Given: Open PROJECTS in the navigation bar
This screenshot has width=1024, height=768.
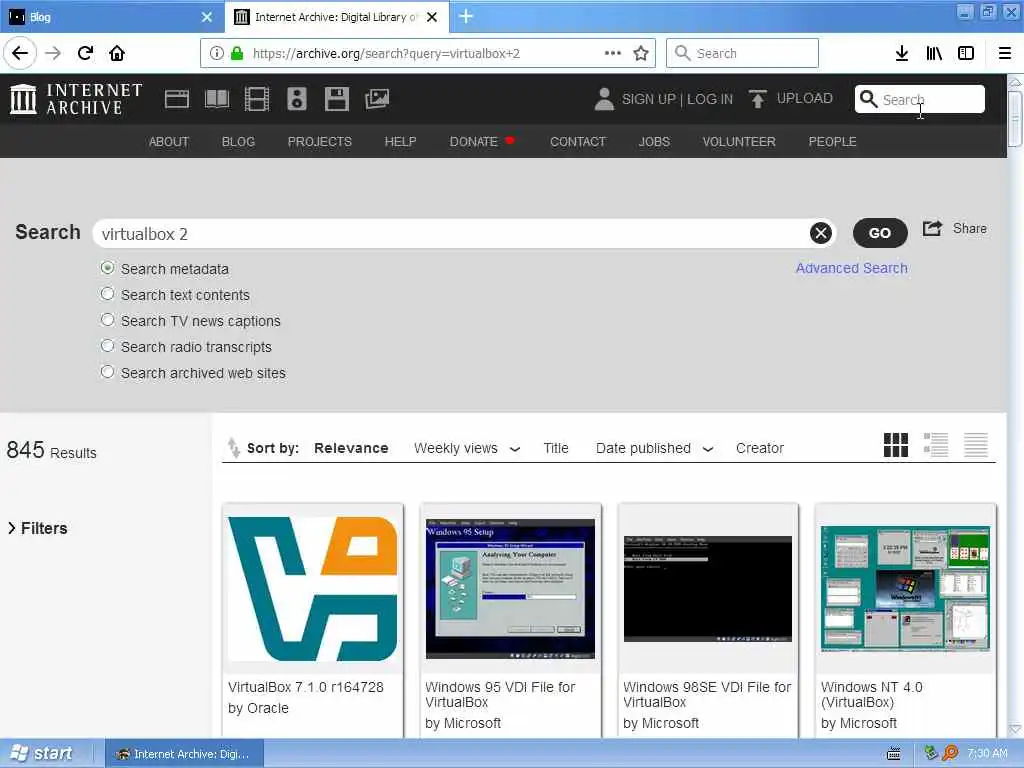Looking at the screenshot, I should [319, 142].
